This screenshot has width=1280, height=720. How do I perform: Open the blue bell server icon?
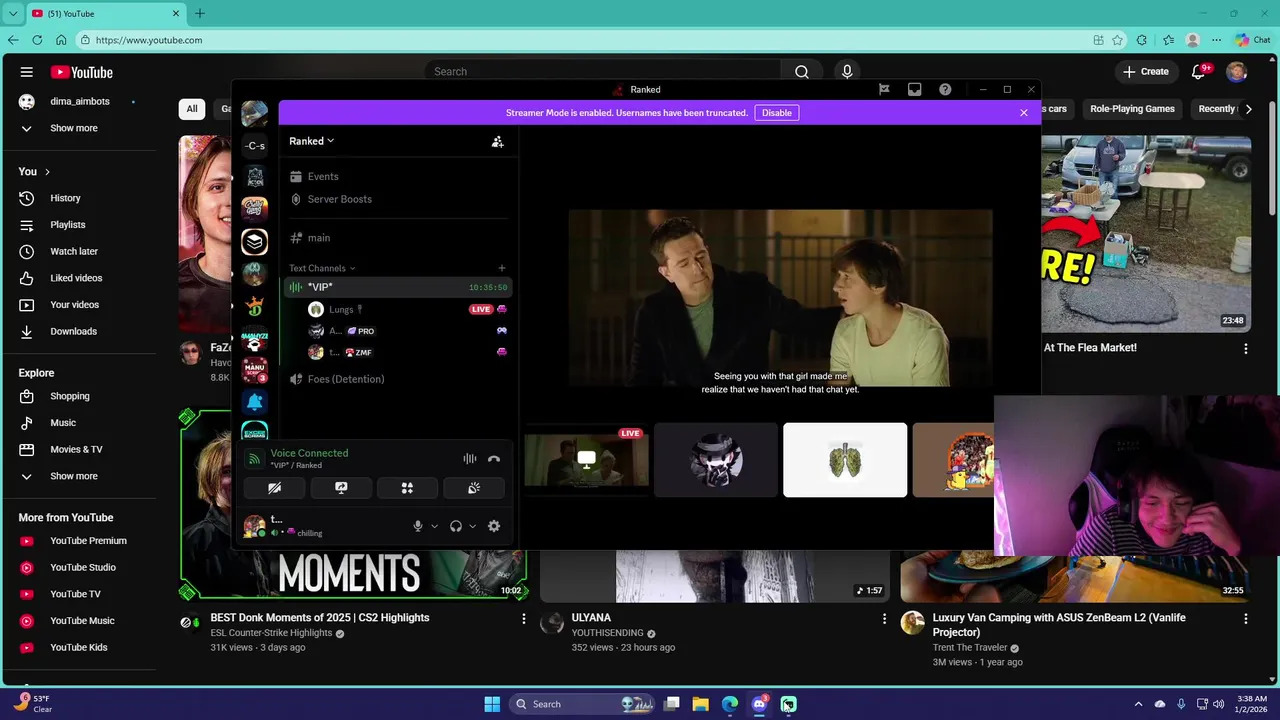point(255,402)
